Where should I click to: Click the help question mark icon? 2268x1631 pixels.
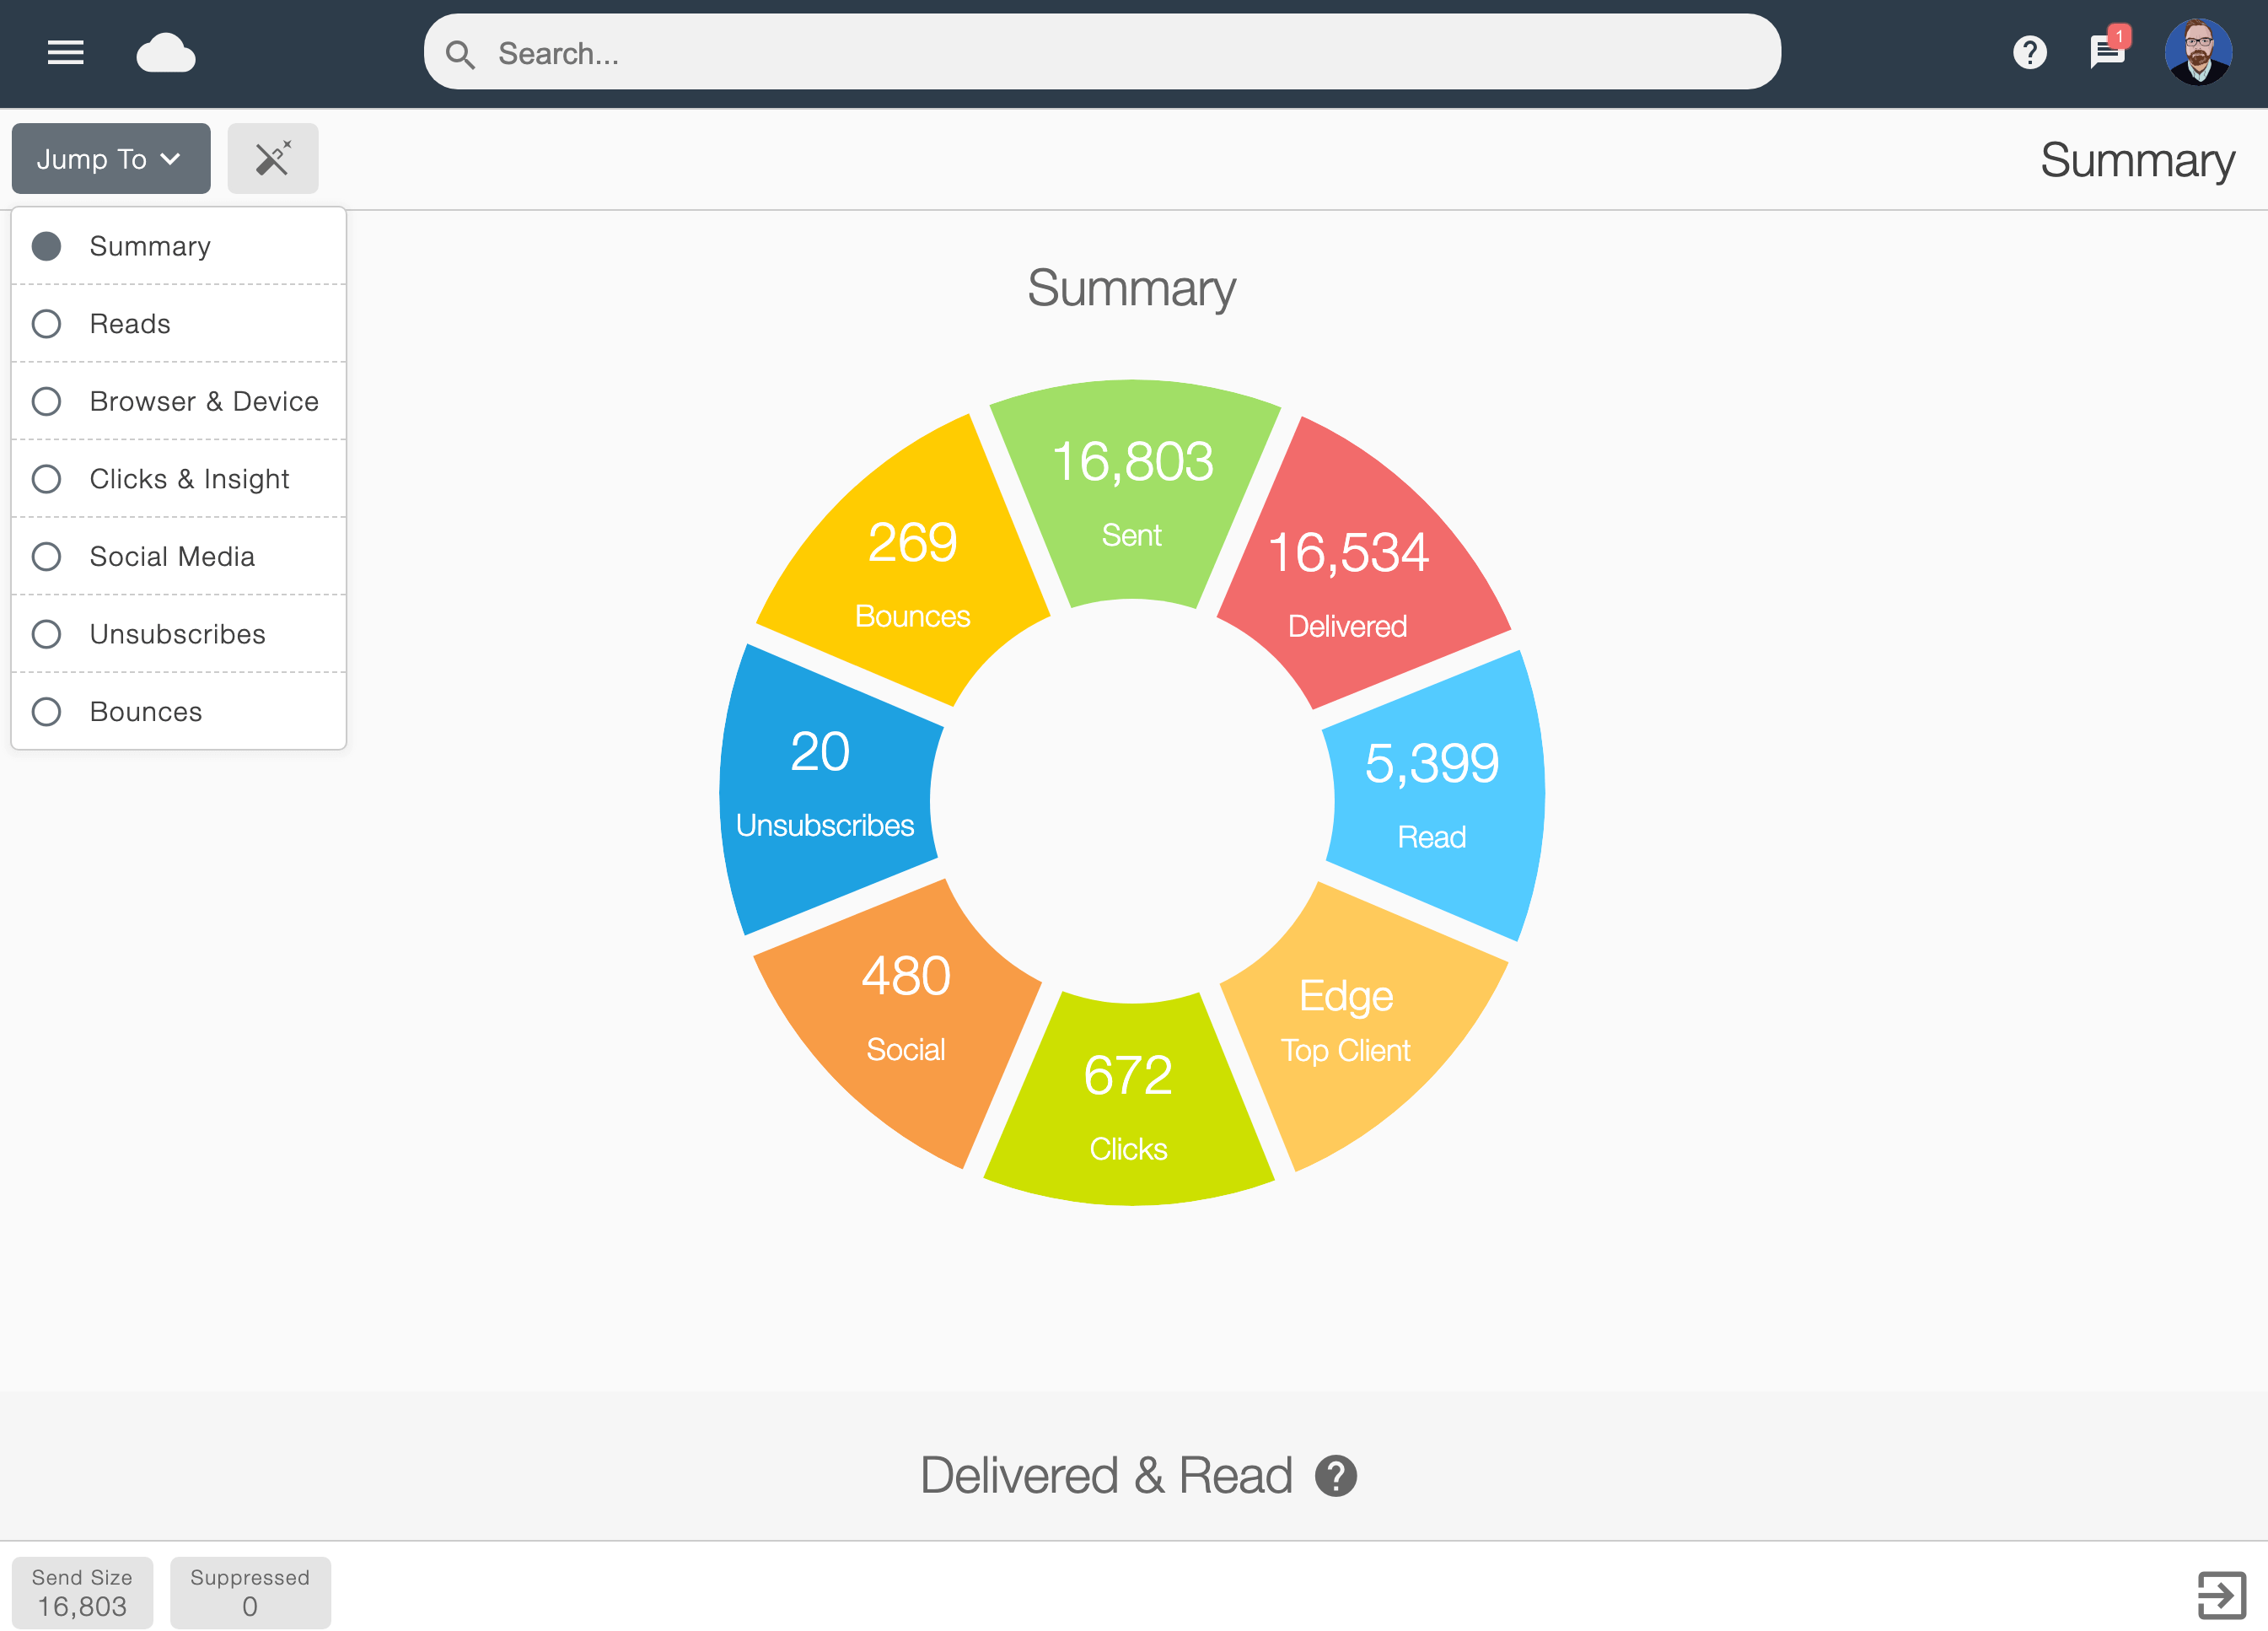point(2029,53)
